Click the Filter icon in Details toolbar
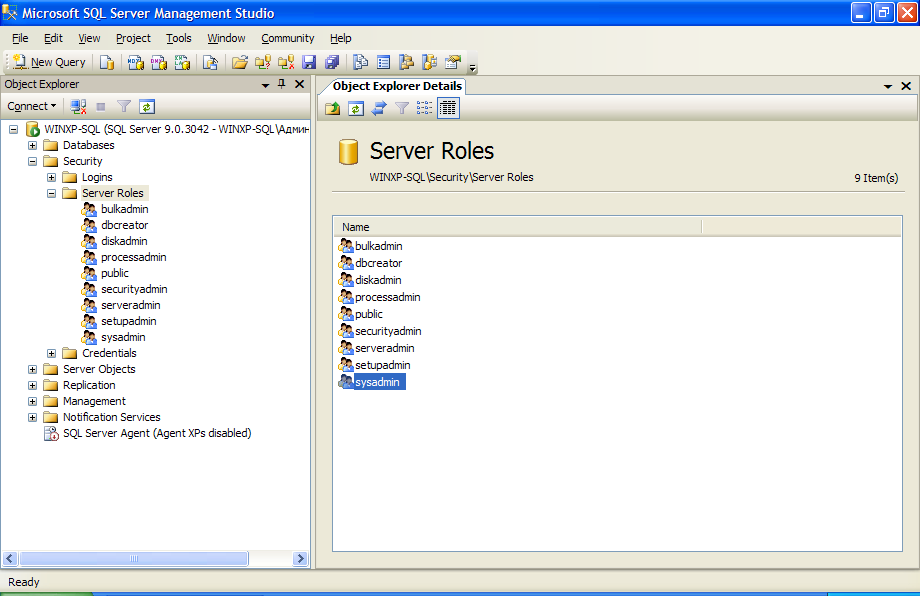 [x=401, y=108]
